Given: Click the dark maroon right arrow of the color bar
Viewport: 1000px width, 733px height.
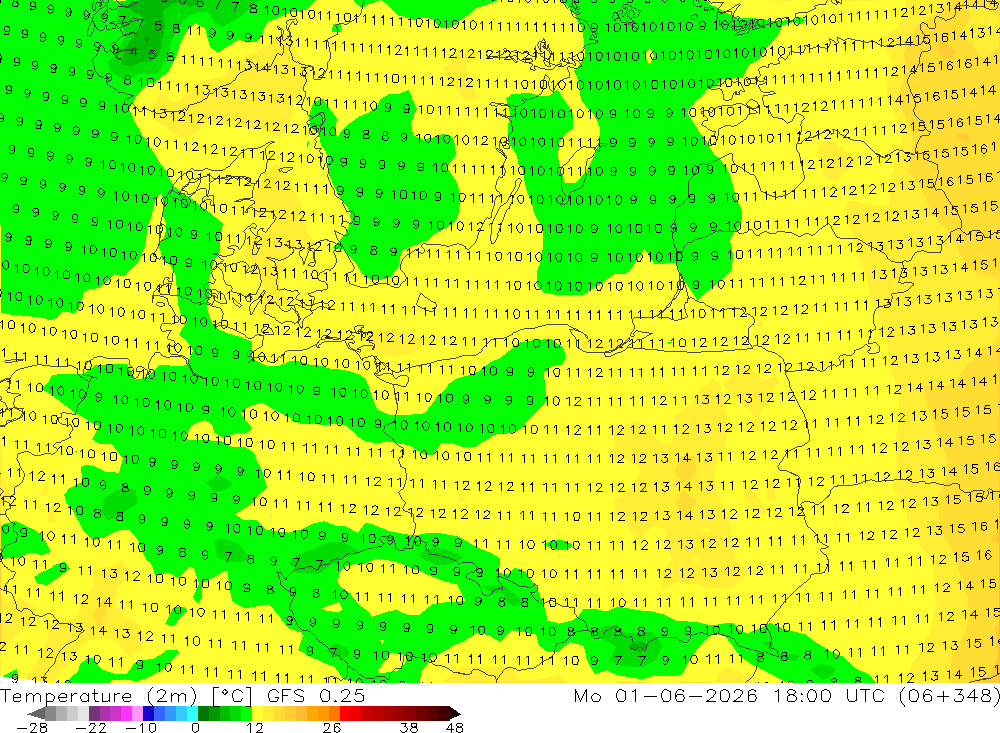Looking at the screenshot, I should click(x=455, y=713).
